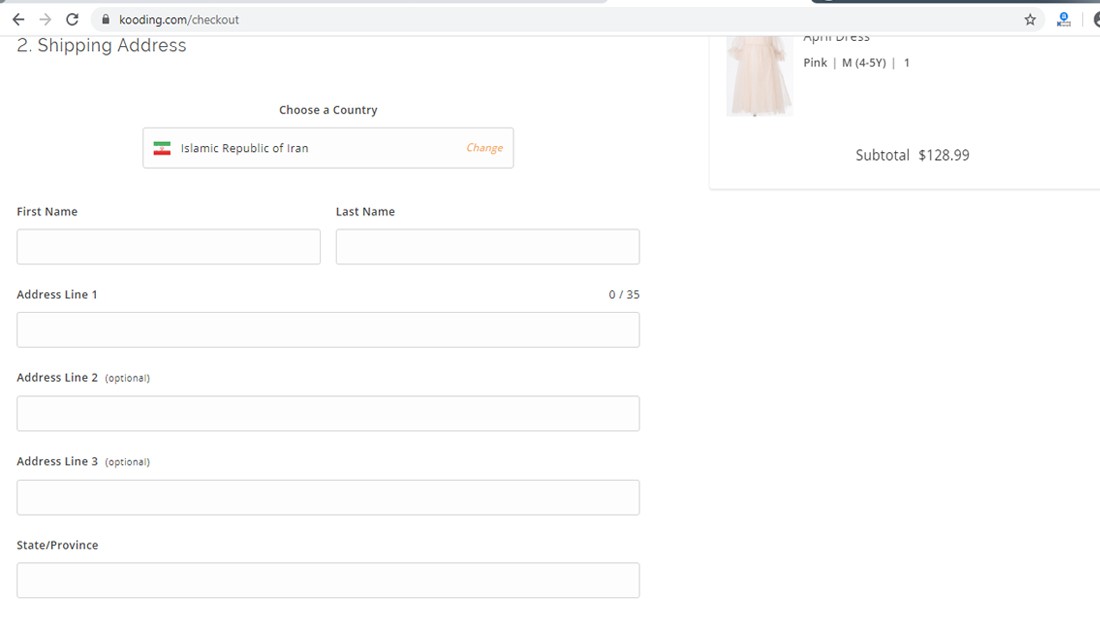Focus the Address Line 1 input
This screenshot has width=1100, height=620.
coord(328,330)
